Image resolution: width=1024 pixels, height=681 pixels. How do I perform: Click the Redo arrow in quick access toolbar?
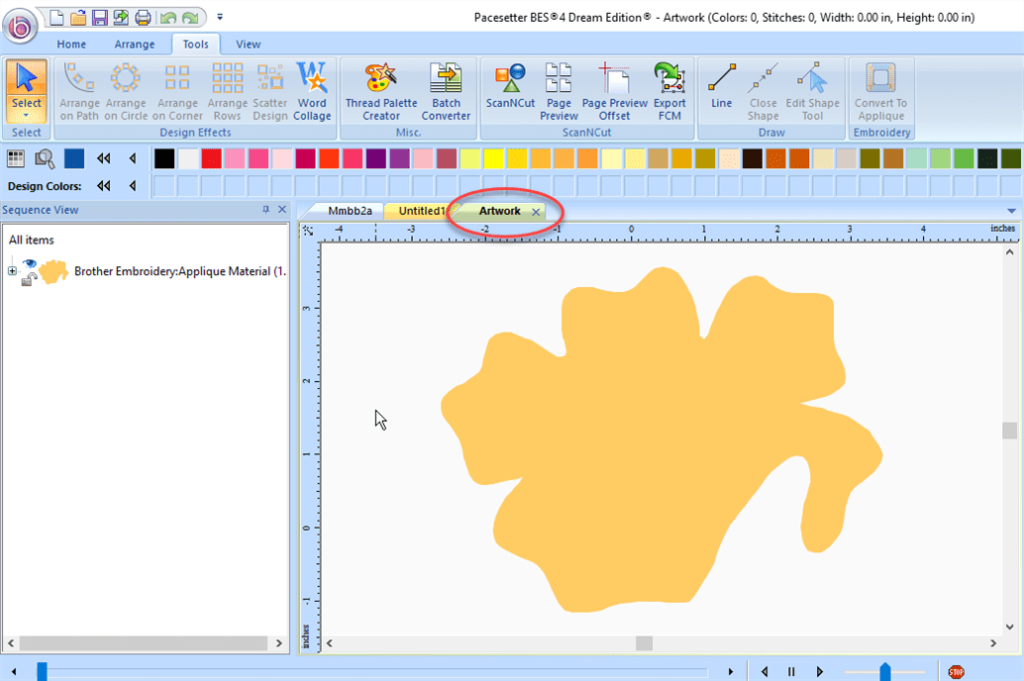click(188, 16)
